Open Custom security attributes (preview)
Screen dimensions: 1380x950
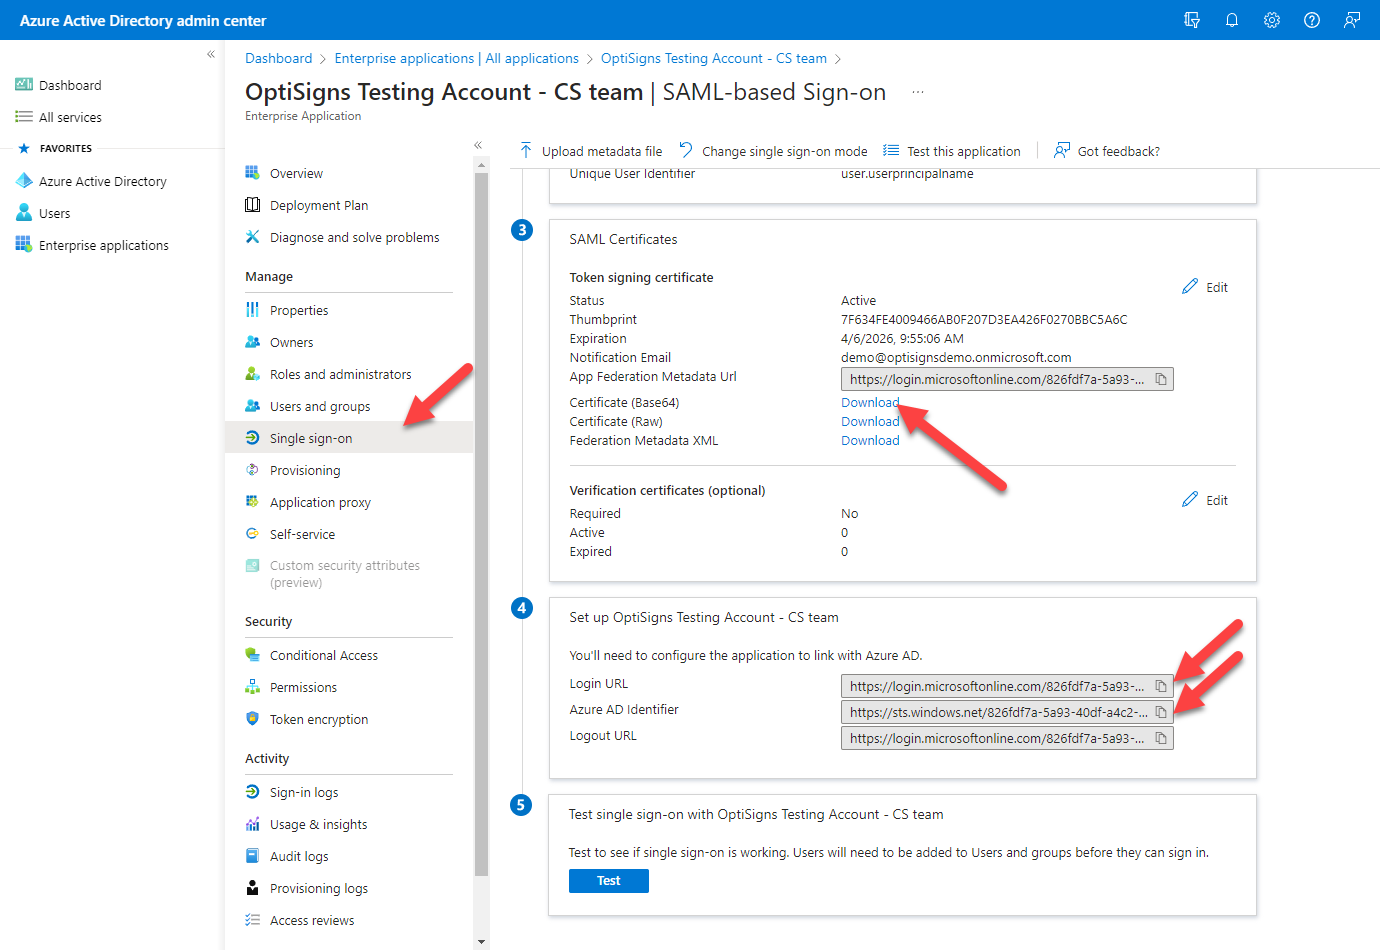click(x=344, y=573)
